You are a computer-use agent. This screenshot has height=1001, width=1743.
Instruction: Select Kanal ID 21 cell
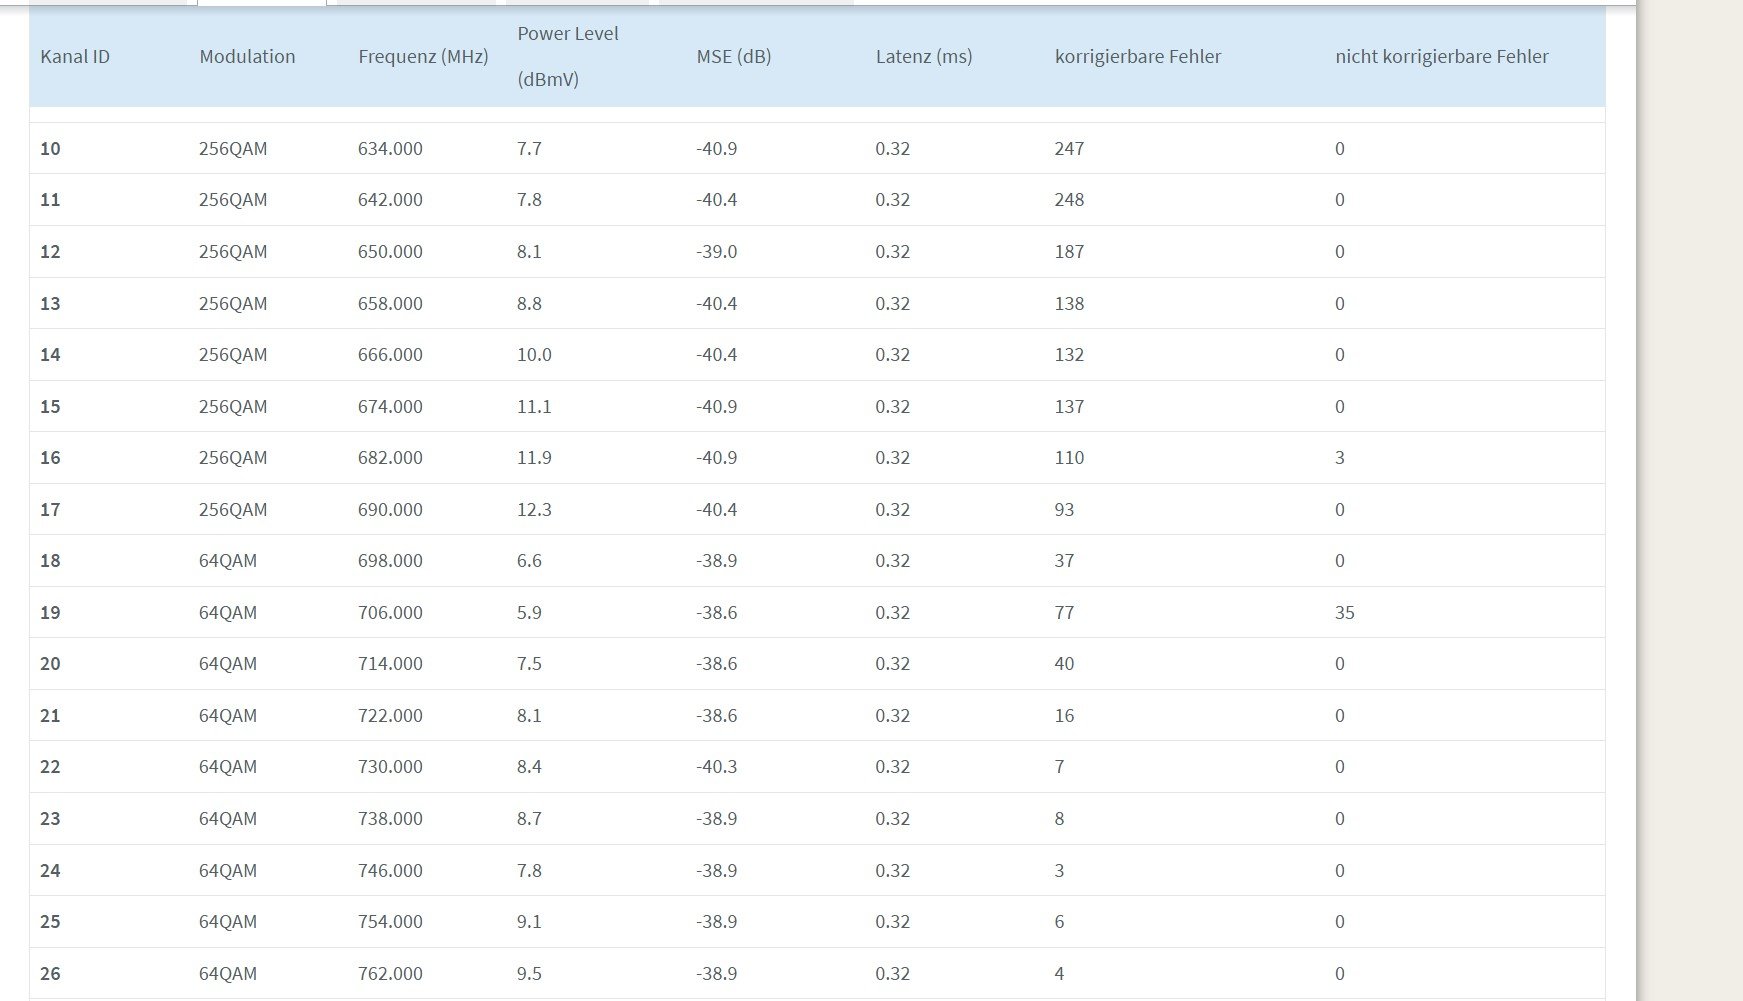click(50, 716)
